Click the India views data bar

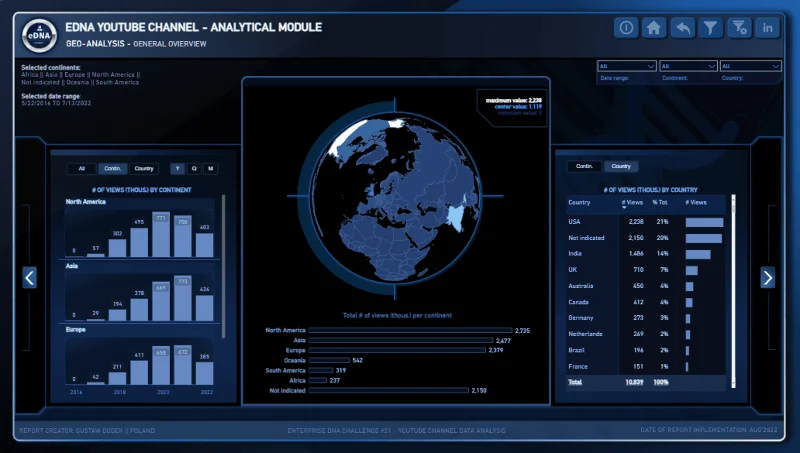point(698,254)
